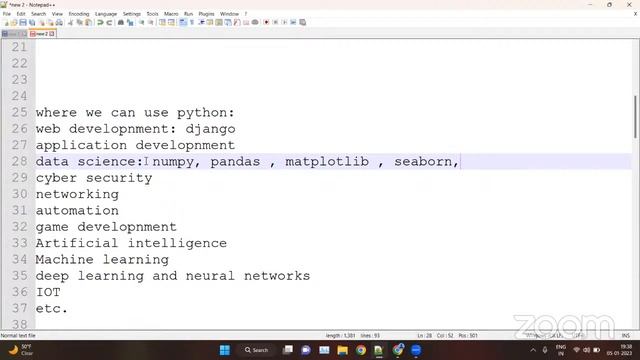Undo the last edit with the toolbar arrow
640x360 pixels.
[100, 22]
